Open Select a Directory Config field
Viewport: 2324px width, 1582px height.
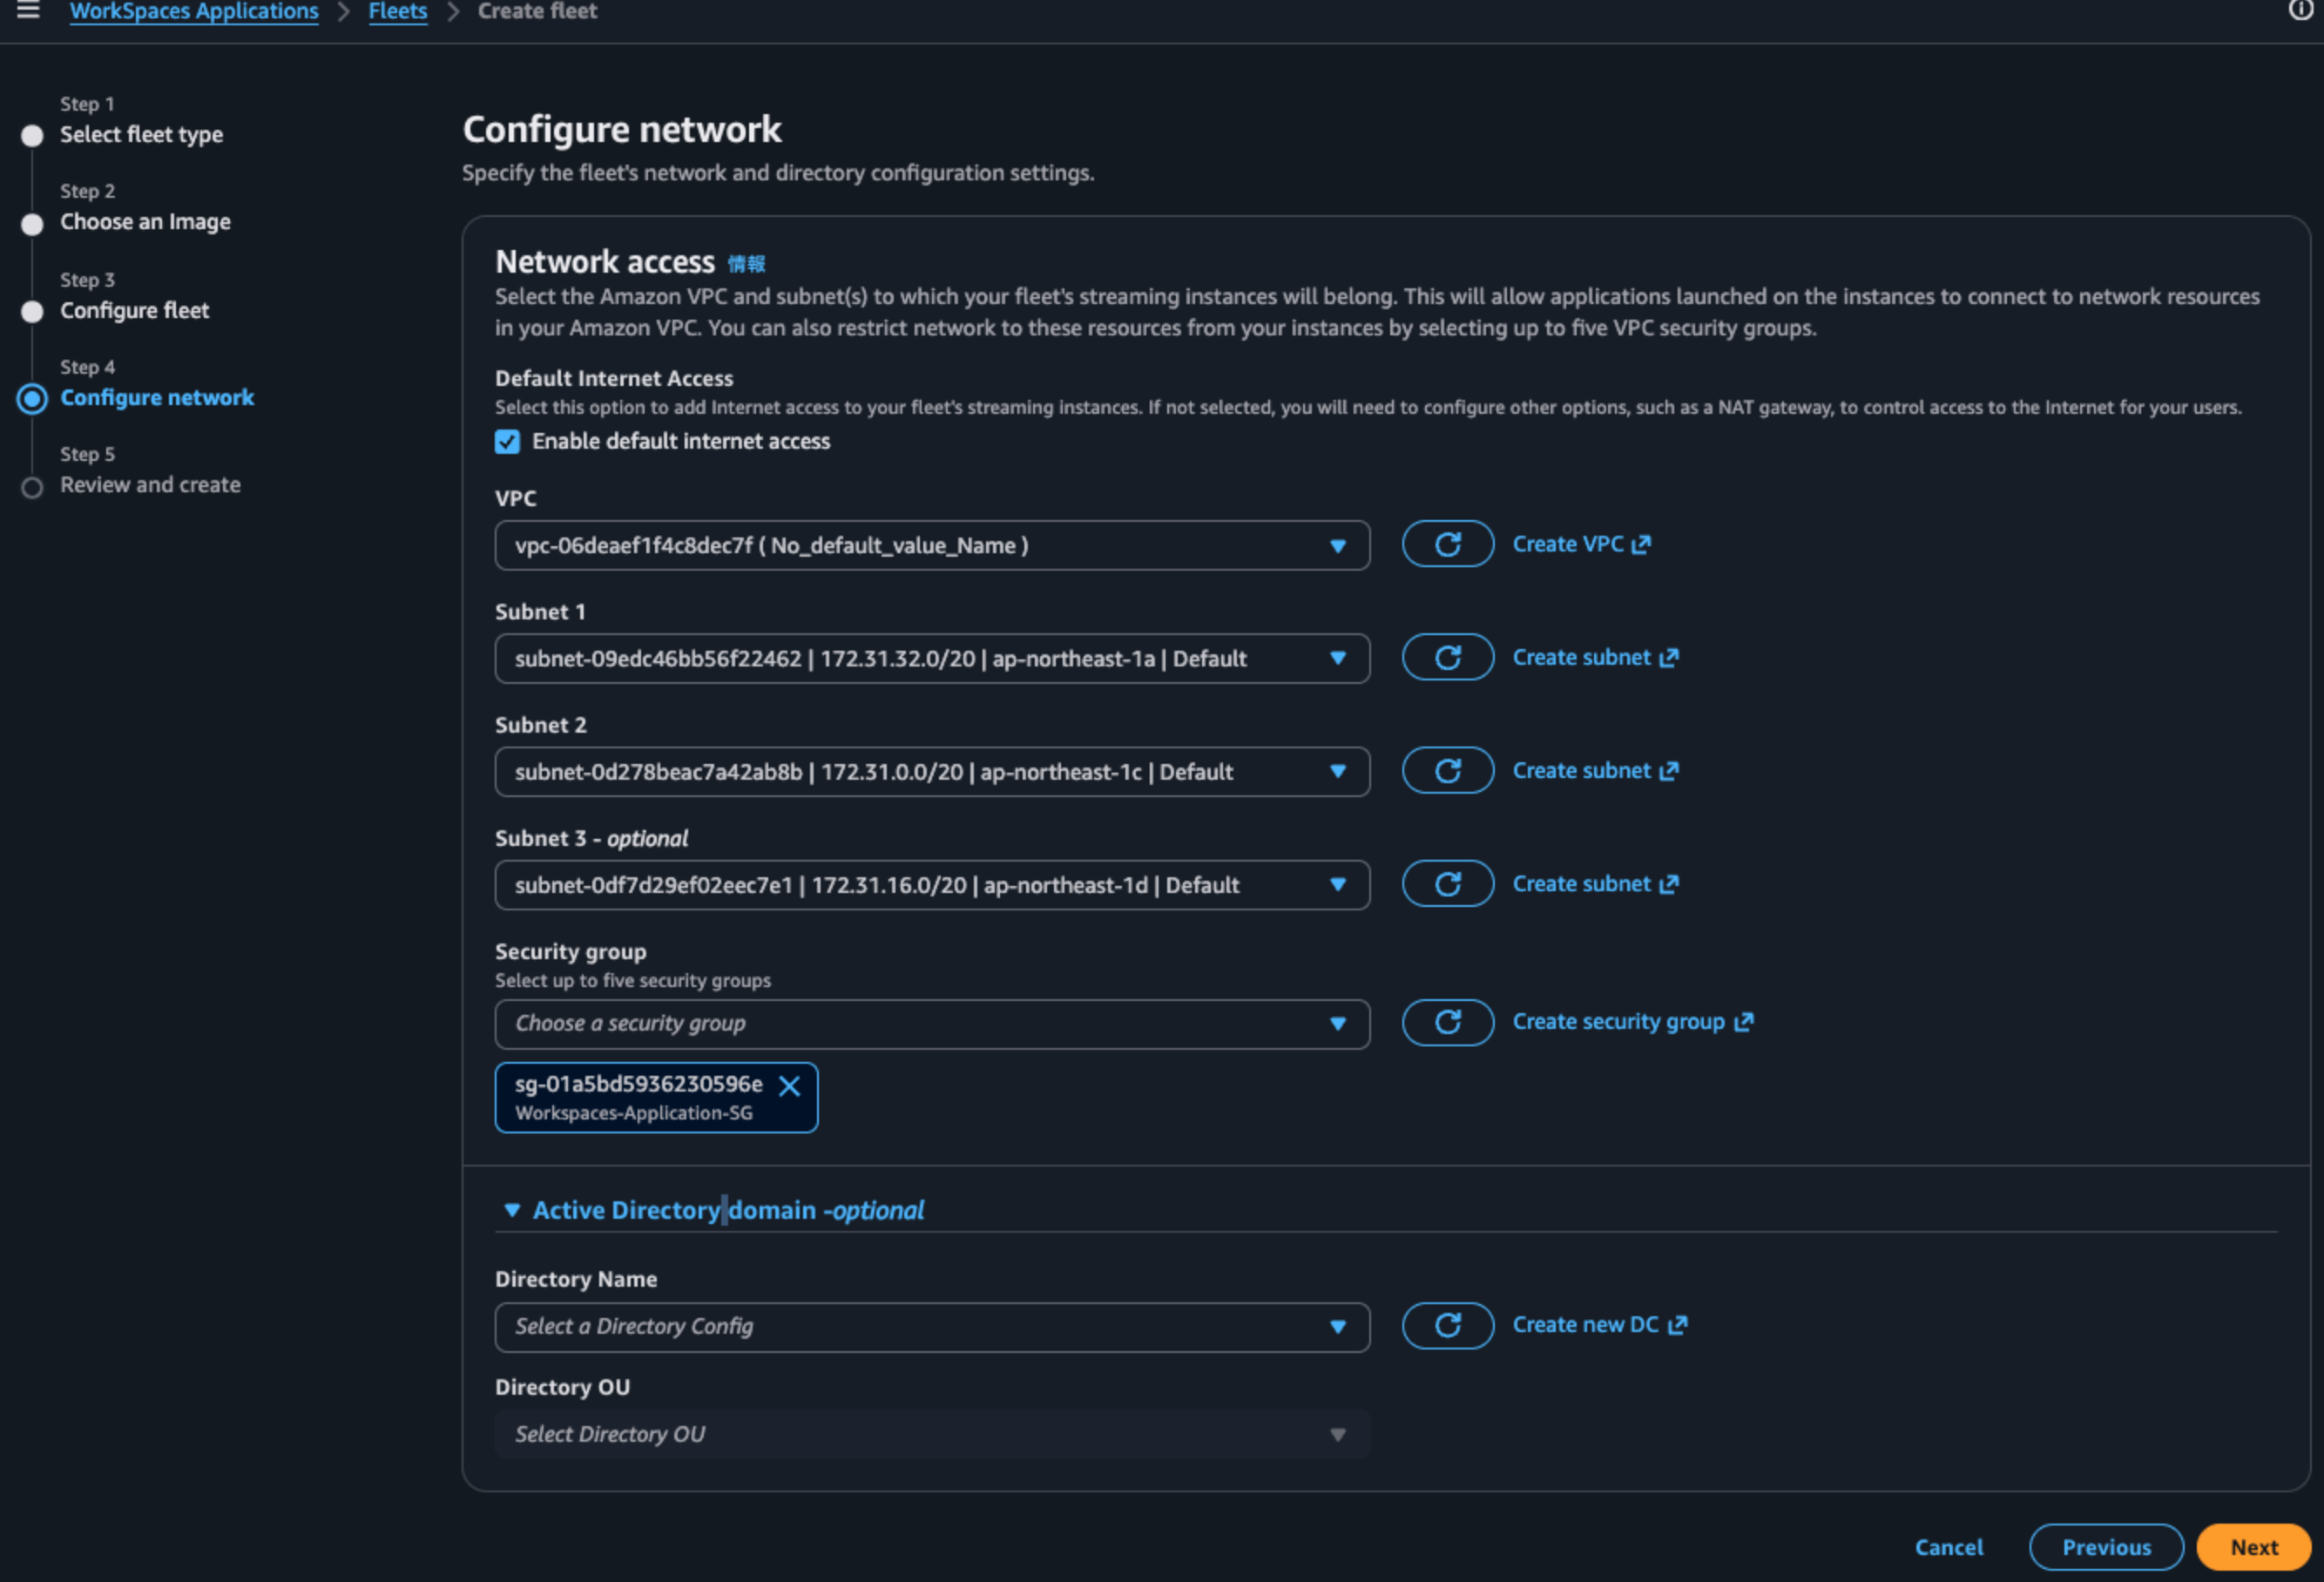click(932, 1327)
